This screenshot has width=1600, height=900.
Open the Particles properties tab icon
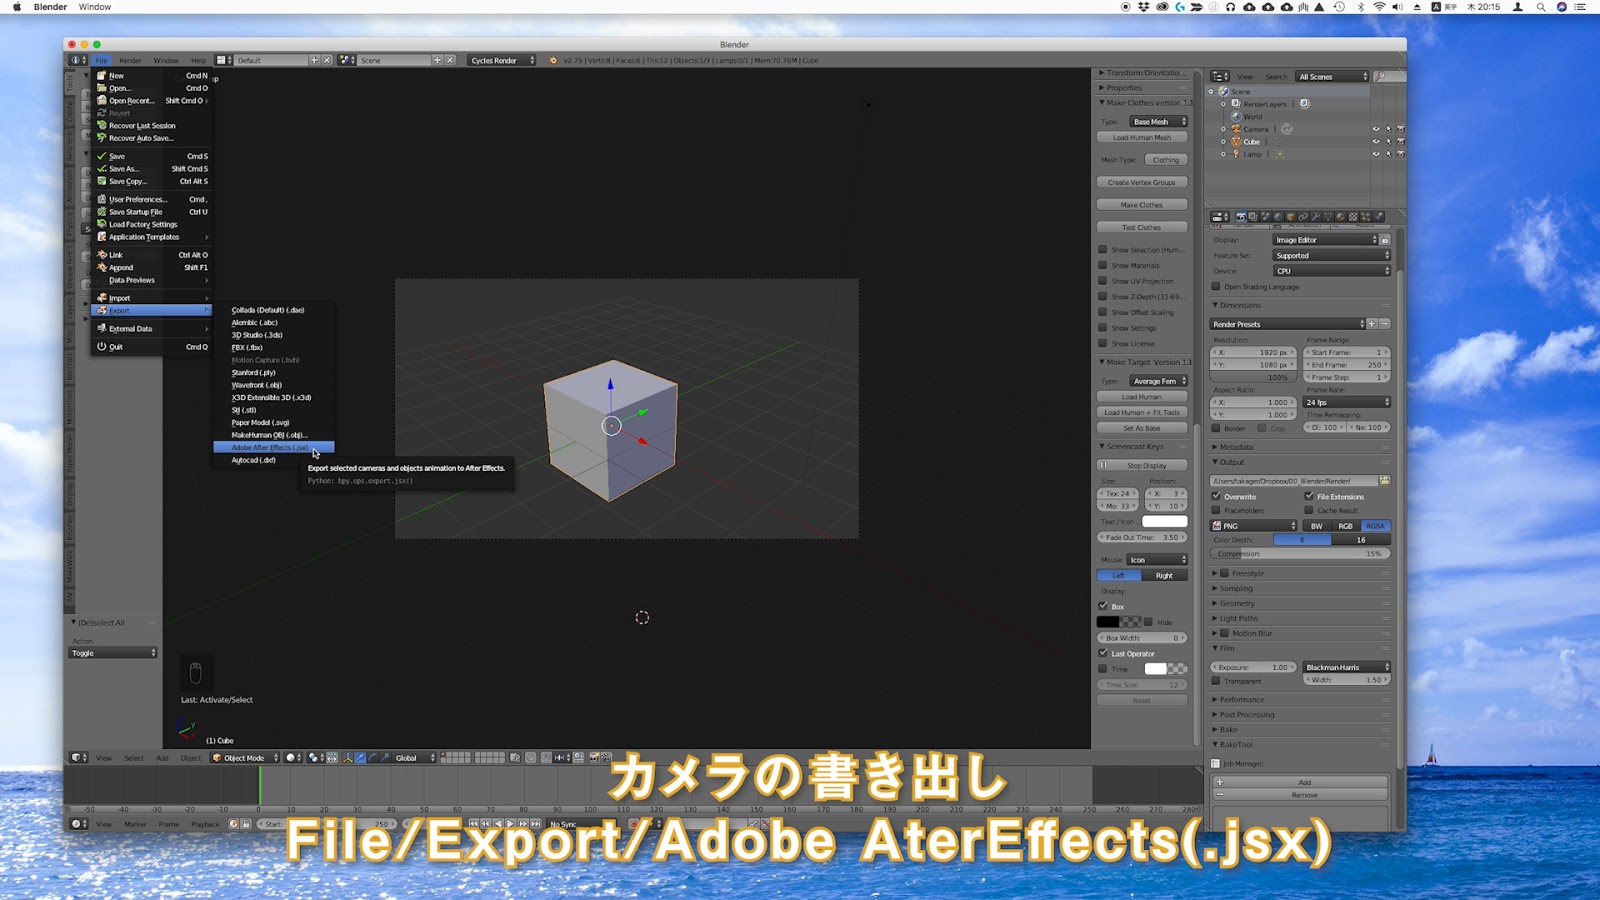[1366, 216]
